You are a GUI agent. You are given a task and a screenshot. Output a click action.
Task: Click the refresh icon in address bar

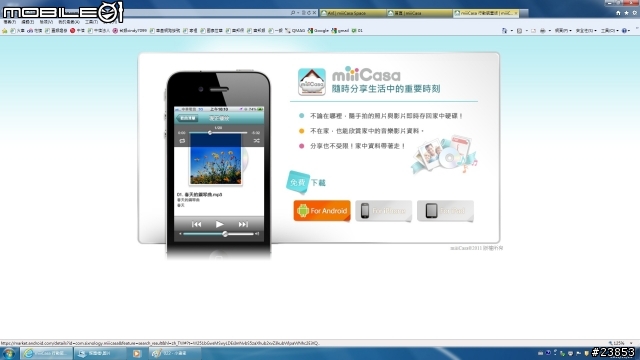[x=309, y=13]
